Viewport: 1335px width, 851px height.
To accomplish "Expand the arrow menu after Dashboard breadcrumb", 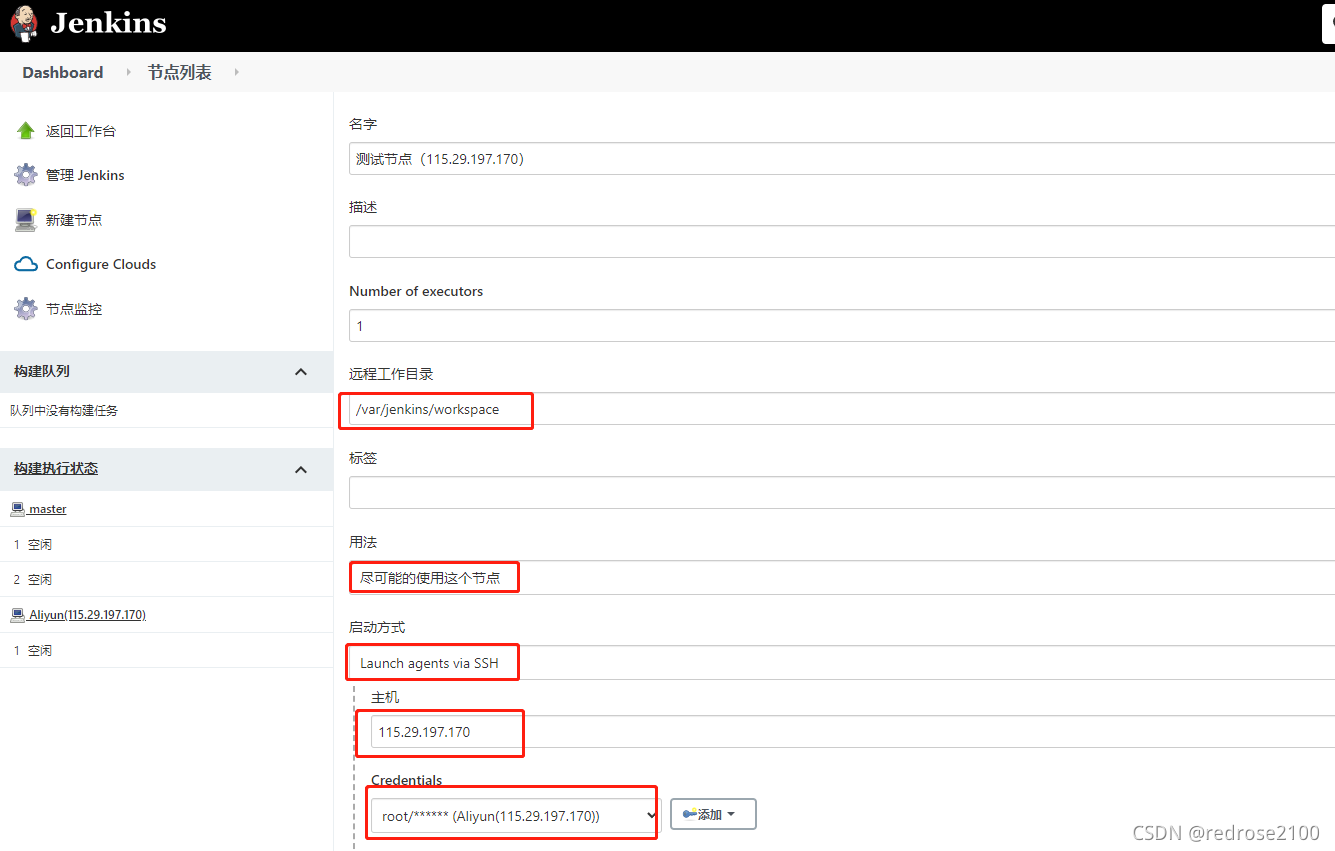I will 128,72.
